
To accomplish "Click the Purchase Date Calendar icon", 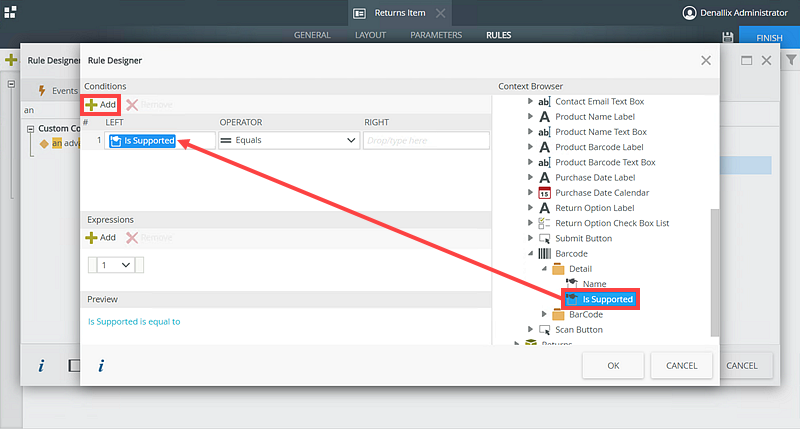I will (544, 193).
